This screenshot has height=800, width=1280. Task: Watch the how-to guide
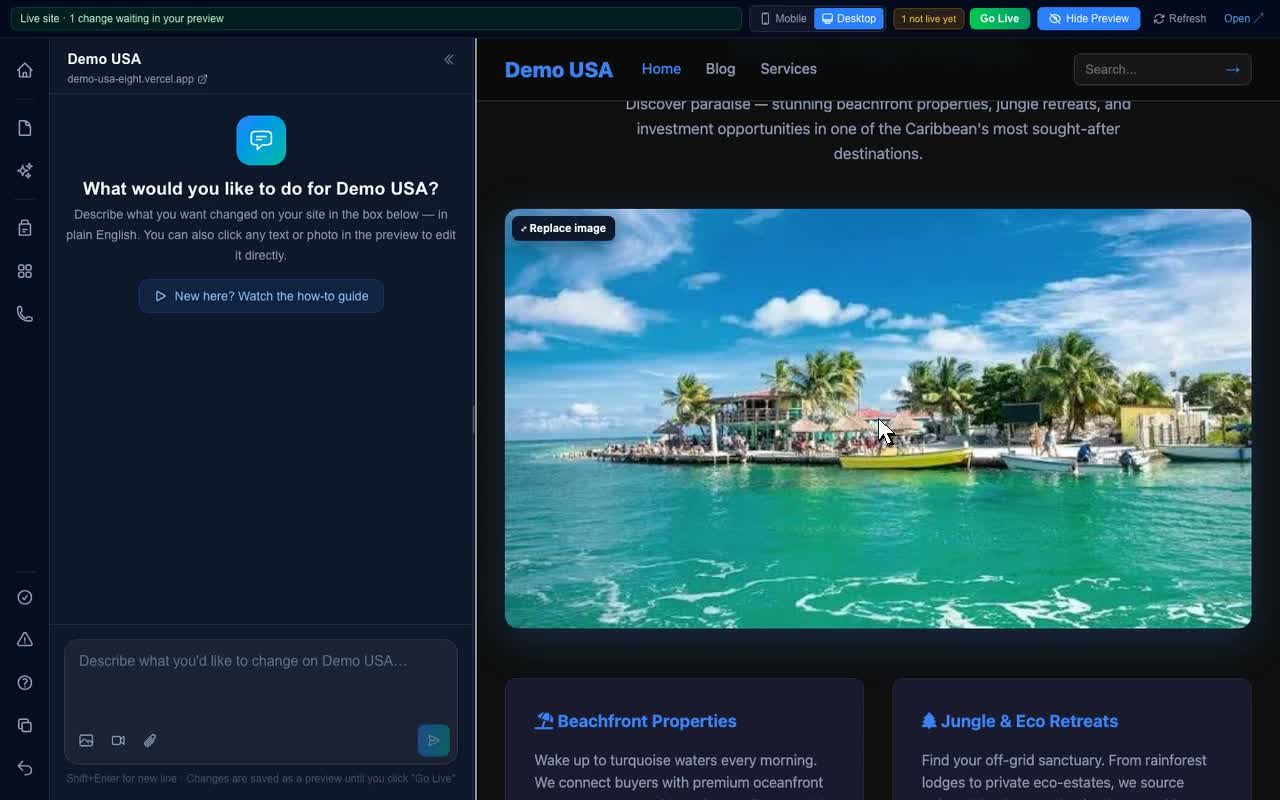coord(261,296)
